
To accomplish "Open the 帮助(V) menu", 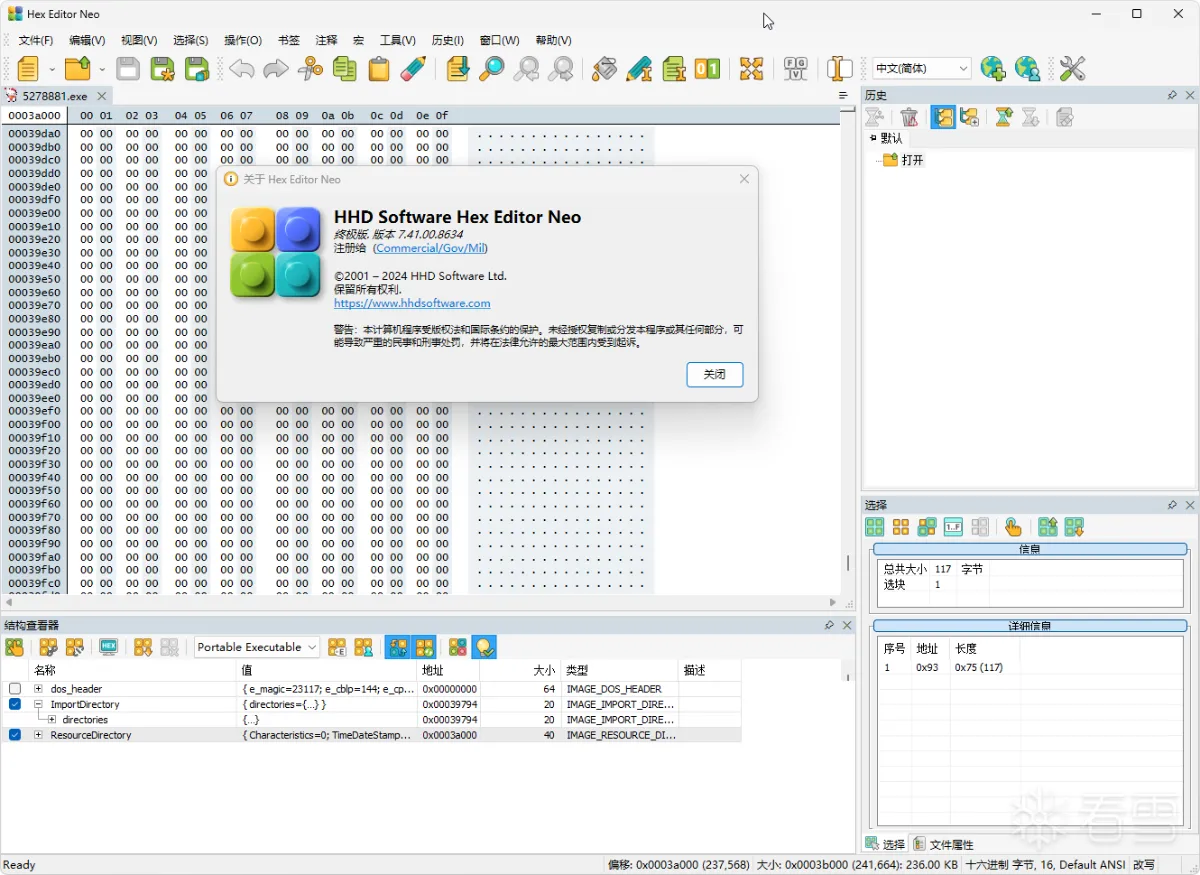I will pos(554,40).
